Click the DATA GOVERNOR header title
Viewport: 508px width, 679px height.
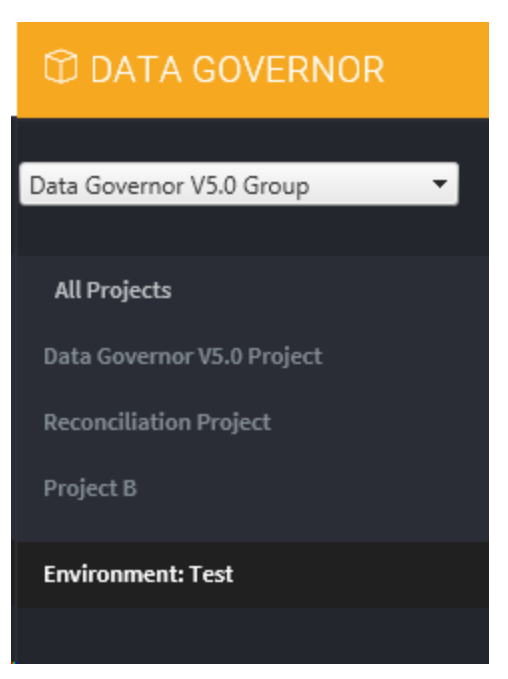coord(237,69)
